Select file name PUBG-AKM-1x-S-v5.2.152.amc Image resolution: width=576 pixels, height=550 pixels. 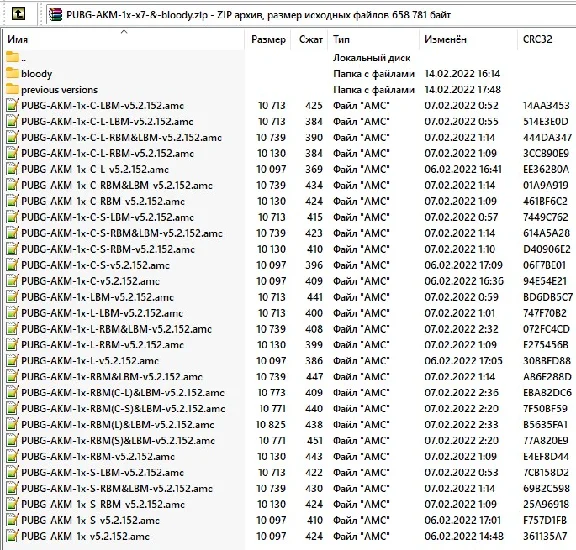90,521
